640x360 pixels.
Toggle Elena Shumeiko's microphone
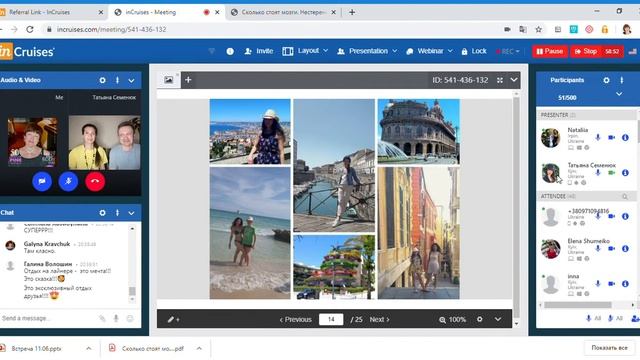[598, 249]
